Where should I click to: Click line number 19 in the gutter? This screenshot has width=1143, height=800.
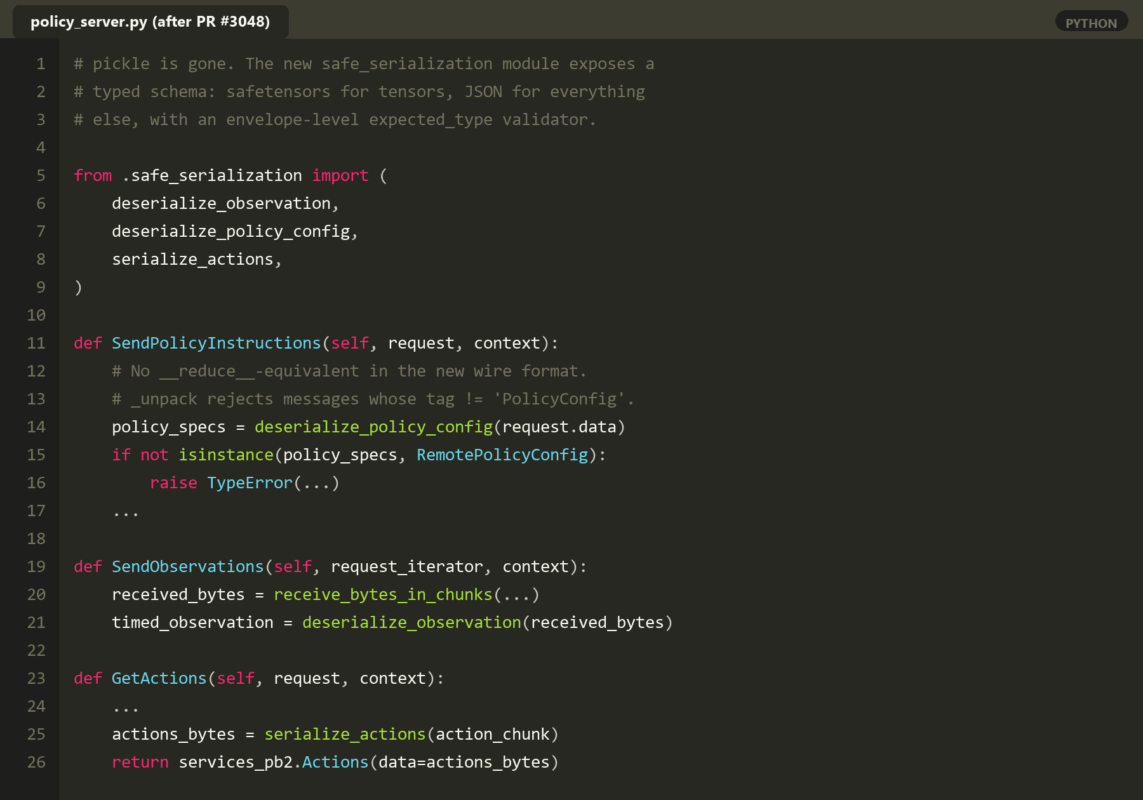(36, 567)
